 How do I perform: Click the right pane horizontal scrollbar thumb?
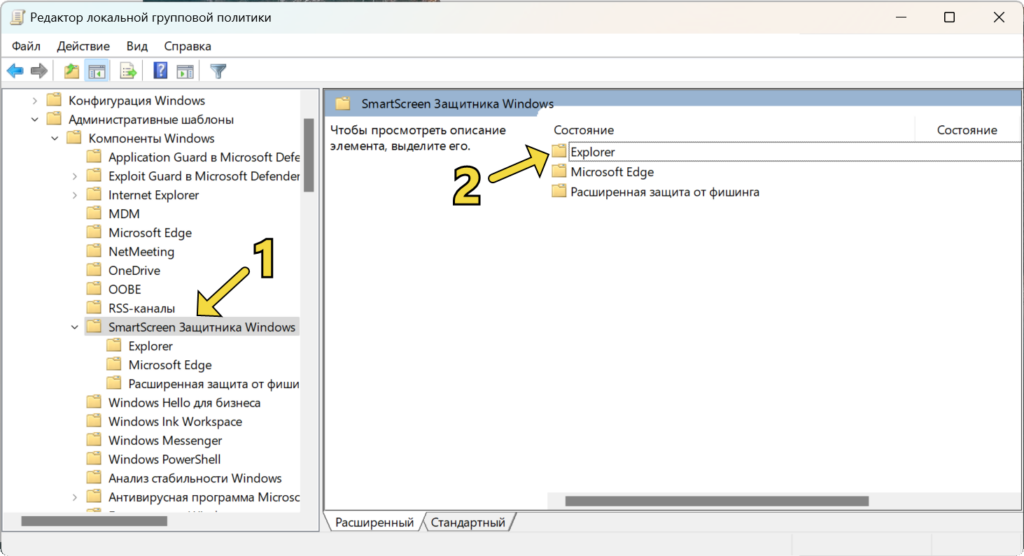[720, 501]
